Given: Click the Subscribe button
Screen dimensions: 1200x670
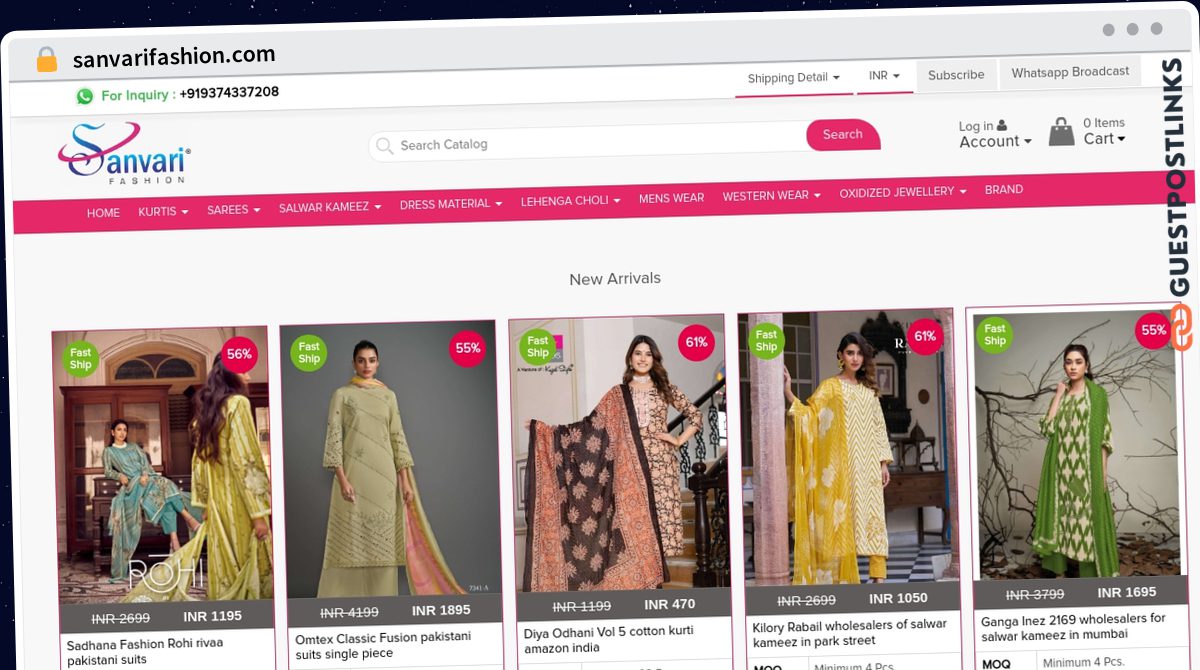Looking at the screenshot, I should pyautogui.click(x=956, y=75).
